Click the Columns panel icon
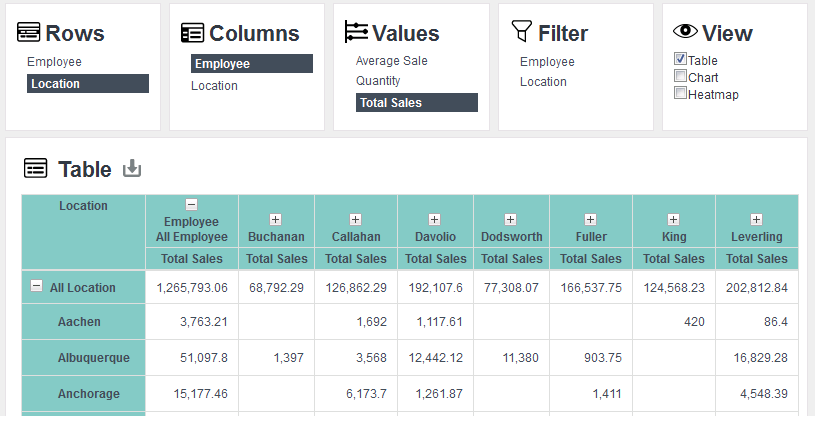The image size is (815, 436). tap(192, 33)
